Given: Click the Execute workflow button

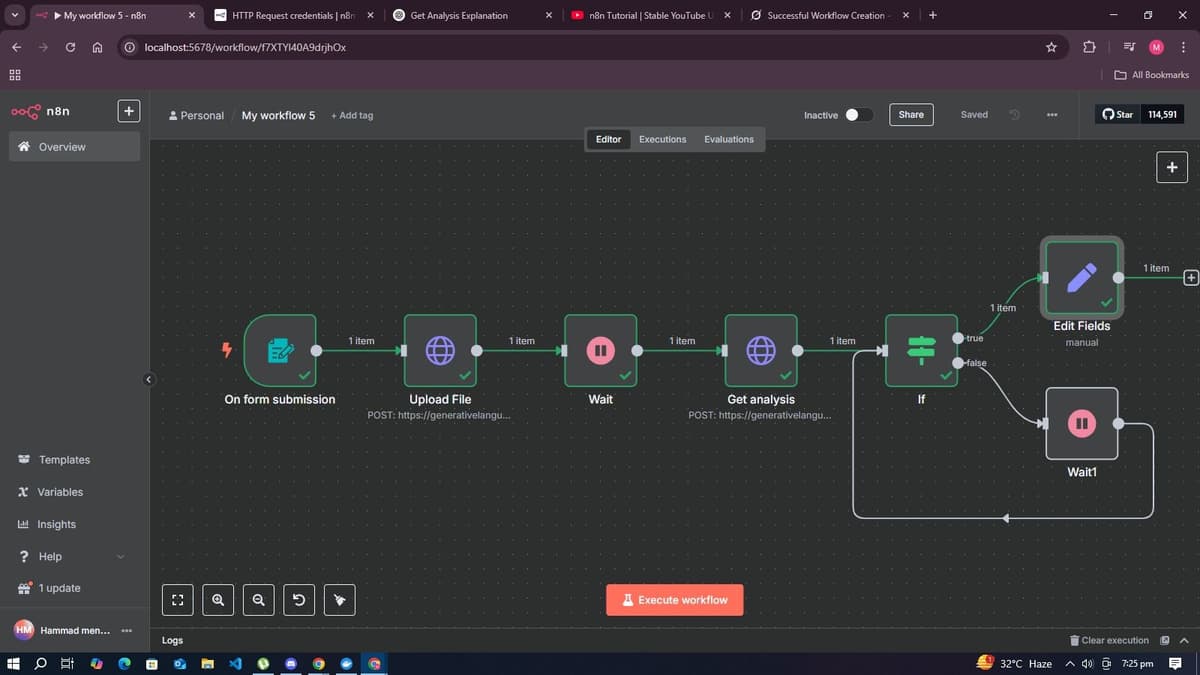Looking at the screenshot, I should coord(674,599).
